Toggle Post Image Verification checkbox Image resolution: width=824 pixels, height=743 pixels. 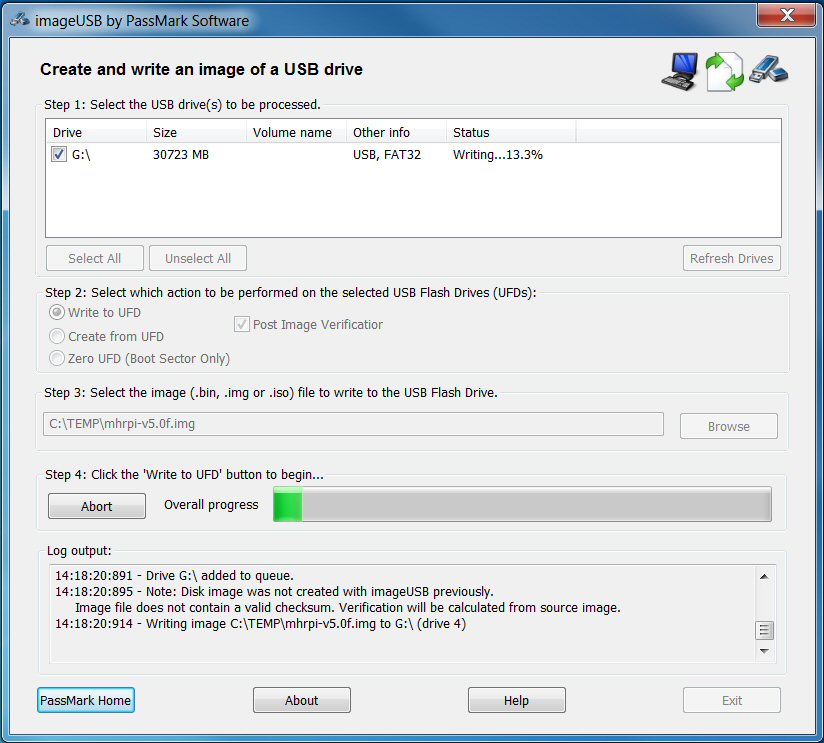click(x=242, y=324)
